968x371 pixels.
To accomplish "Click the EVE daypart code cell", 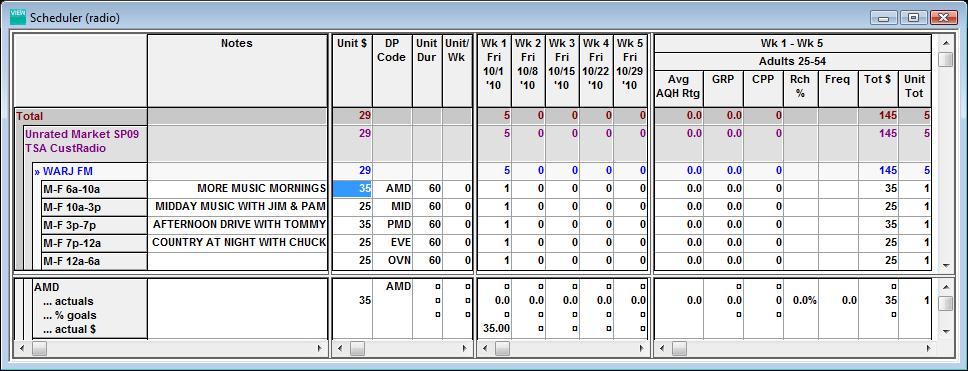I will [x=392, y=243].
